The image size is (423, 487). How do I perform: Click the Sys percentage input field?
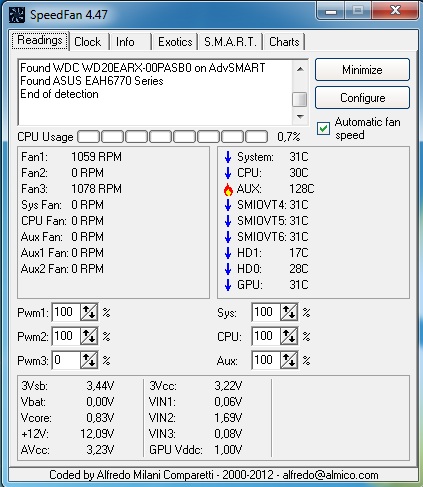coord(266,312)
